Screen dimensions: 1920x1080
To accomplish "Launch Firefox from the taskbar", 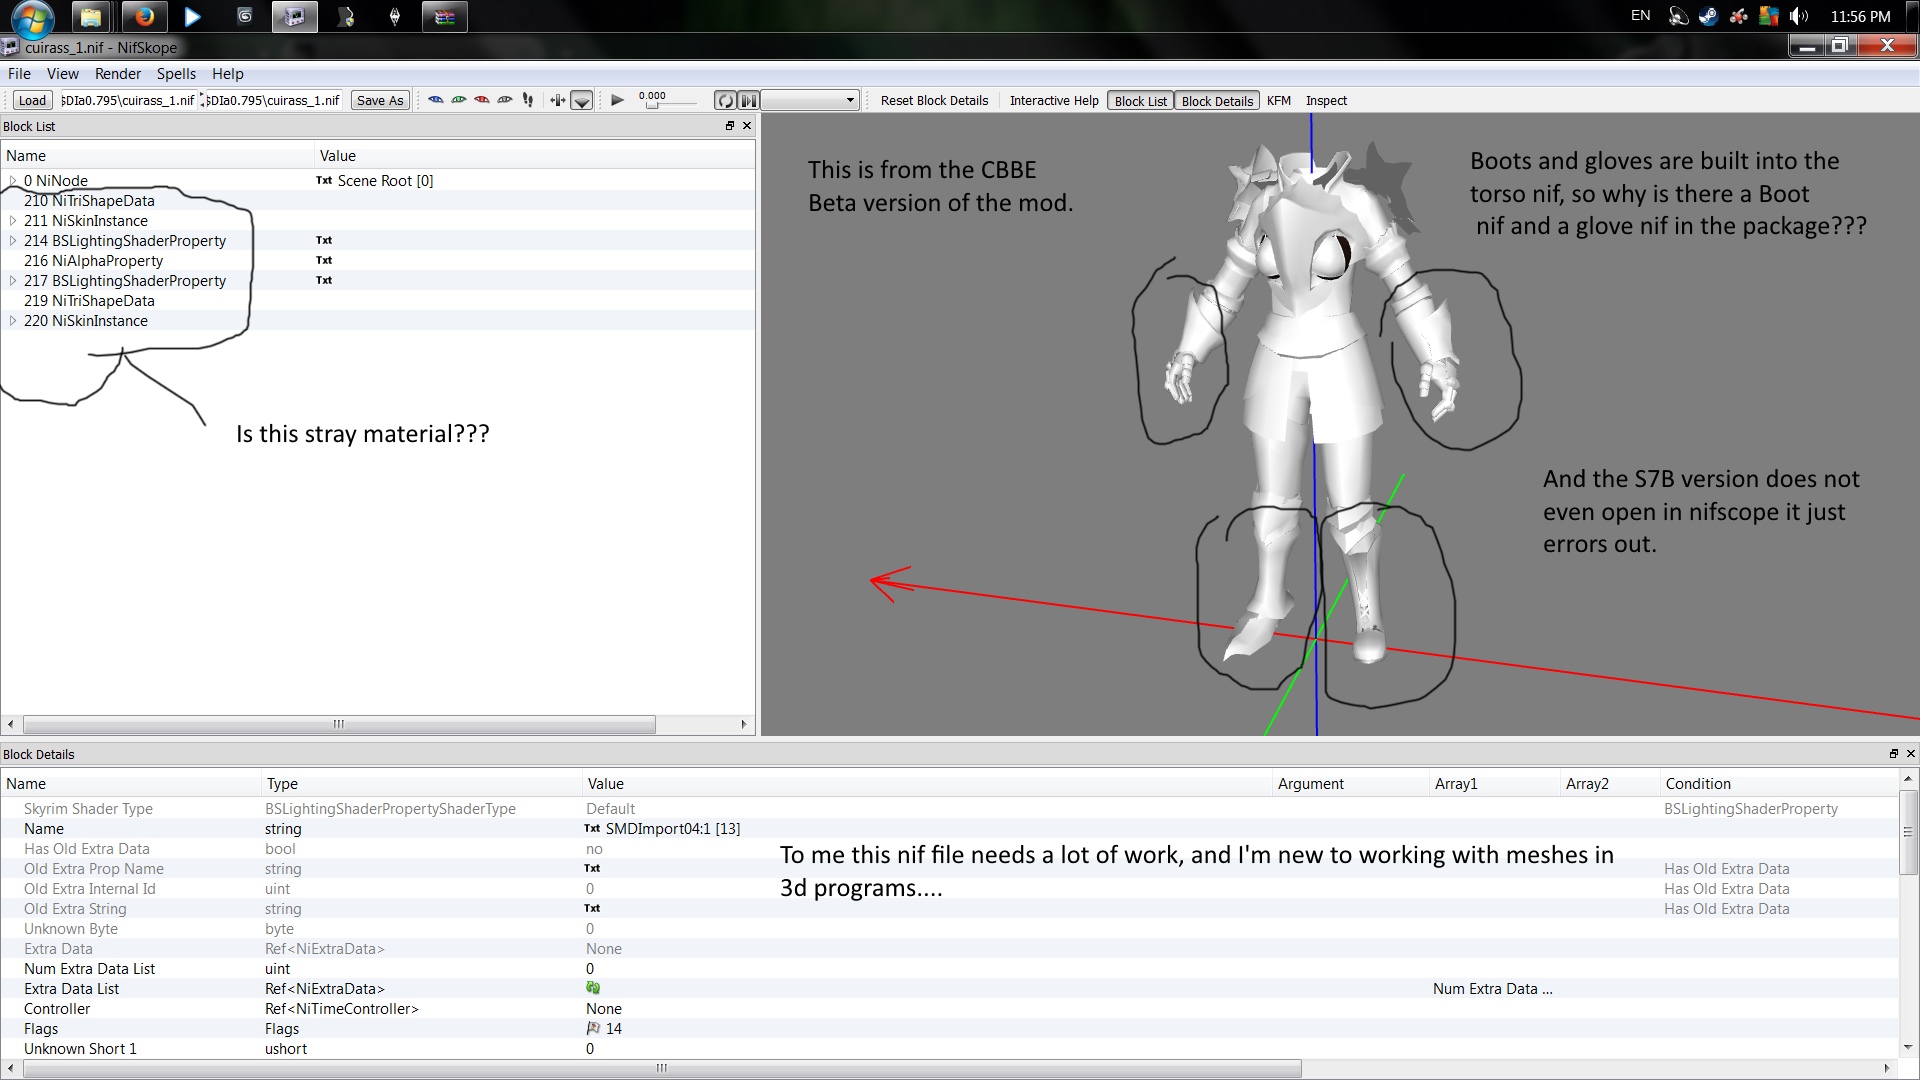I will coord(145,17).
